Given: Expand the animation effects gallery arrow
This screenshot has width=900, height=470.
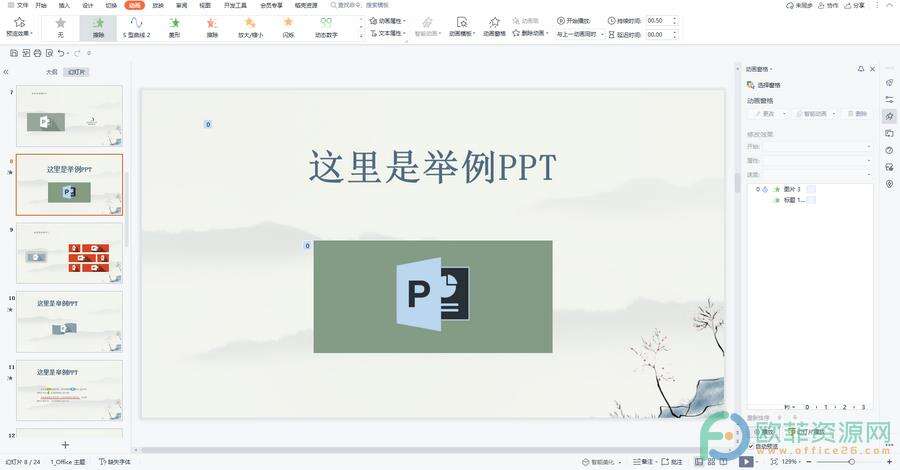Looking at the screenshot, I should coord(361,36).
